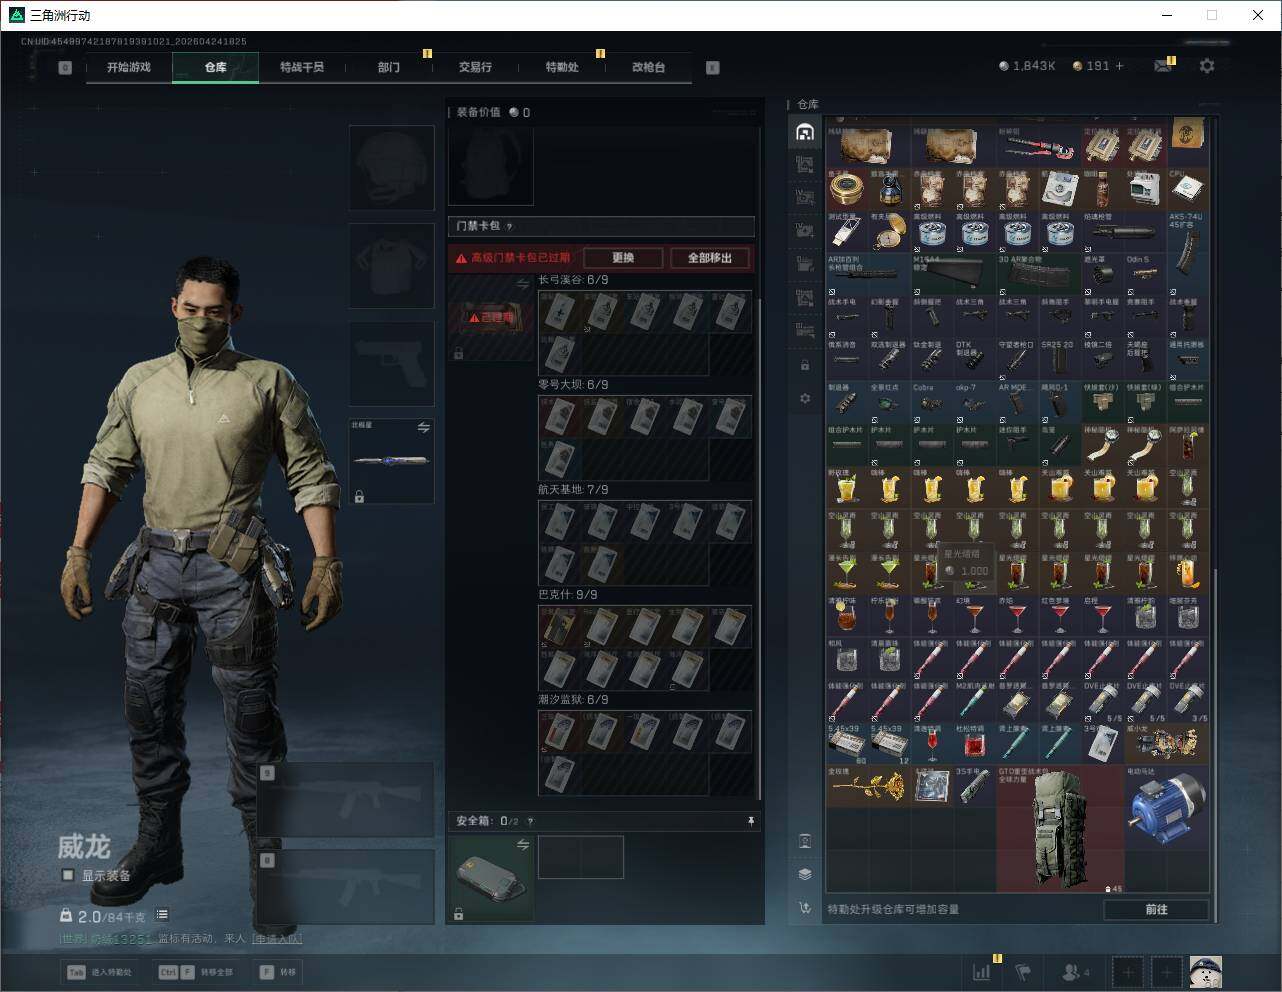Switch to the 改枪台 tab
This screenshot has width=1282, height=992.
click(648, 67)
